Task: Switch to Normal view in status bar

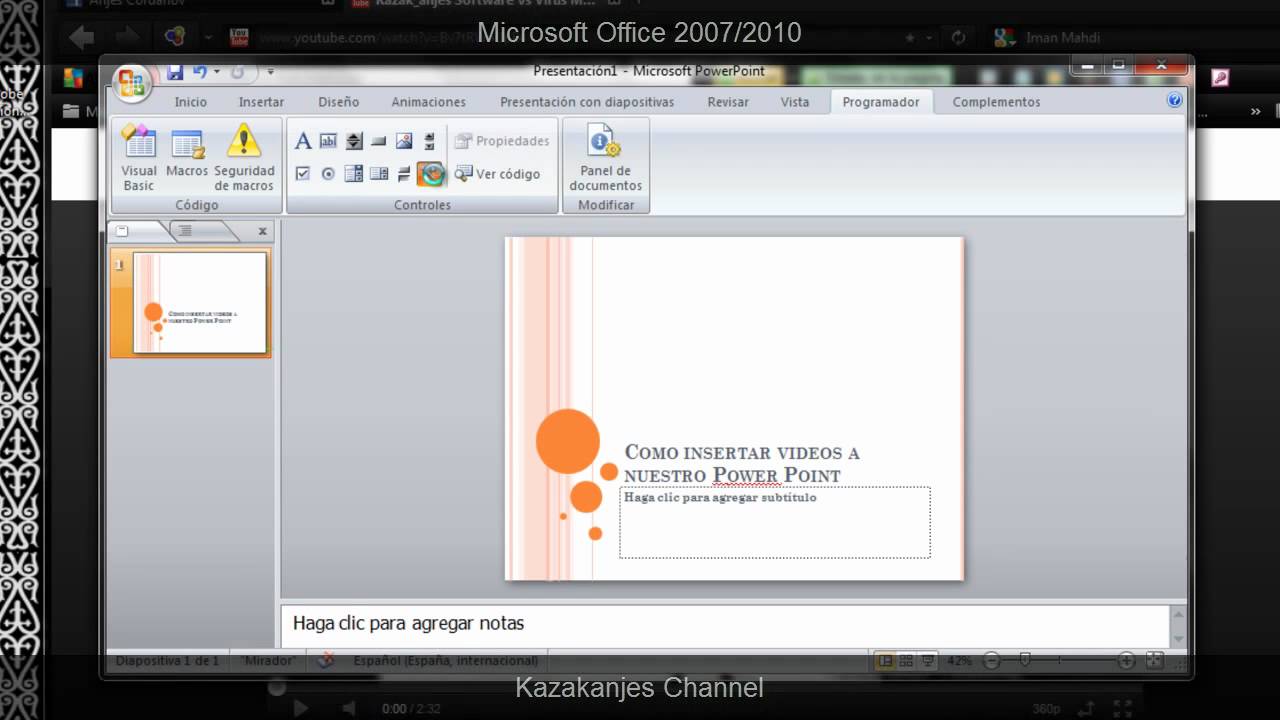Action: click(x=885, y=660)
